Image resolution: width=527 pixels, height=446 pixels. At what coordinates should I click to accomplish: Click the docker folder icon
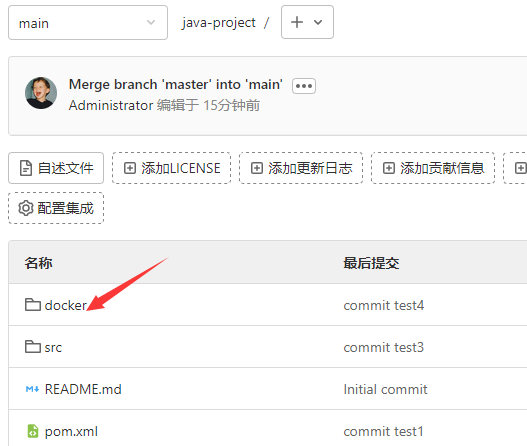[33, 305]
